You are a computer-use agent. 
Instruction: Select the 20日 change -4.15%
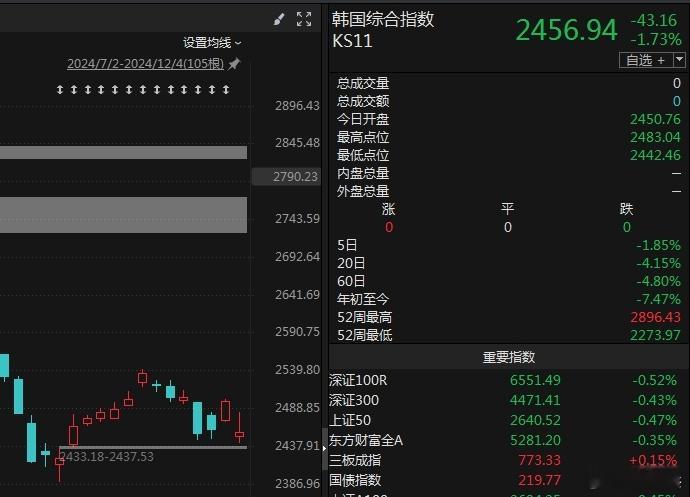[658, 263]
